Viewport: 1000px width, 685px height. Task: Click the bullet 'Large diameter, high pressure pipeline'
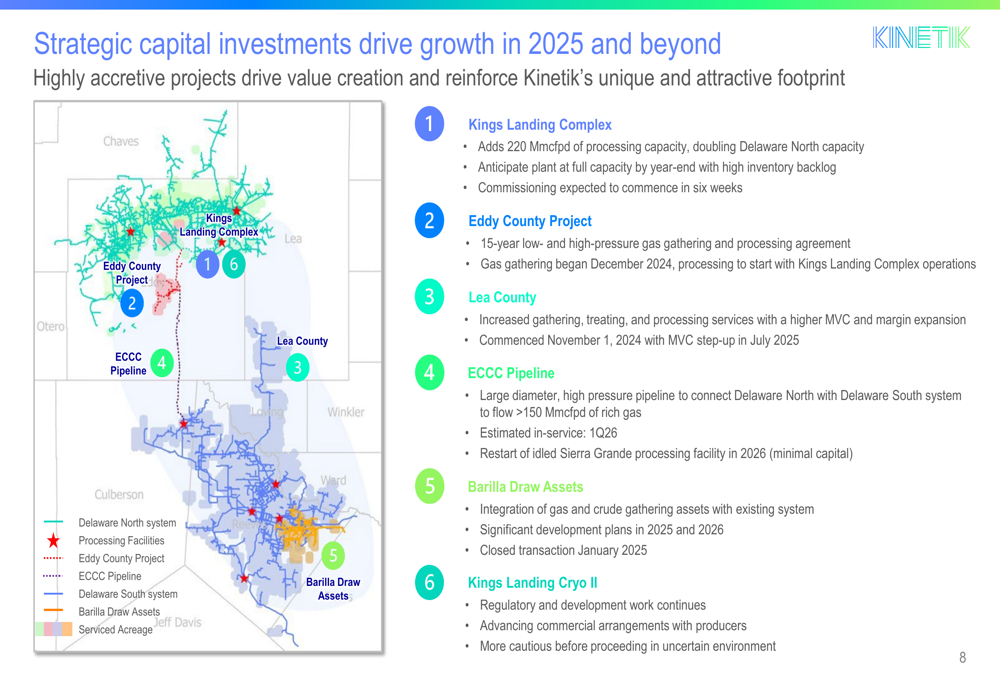click(721, 404)
